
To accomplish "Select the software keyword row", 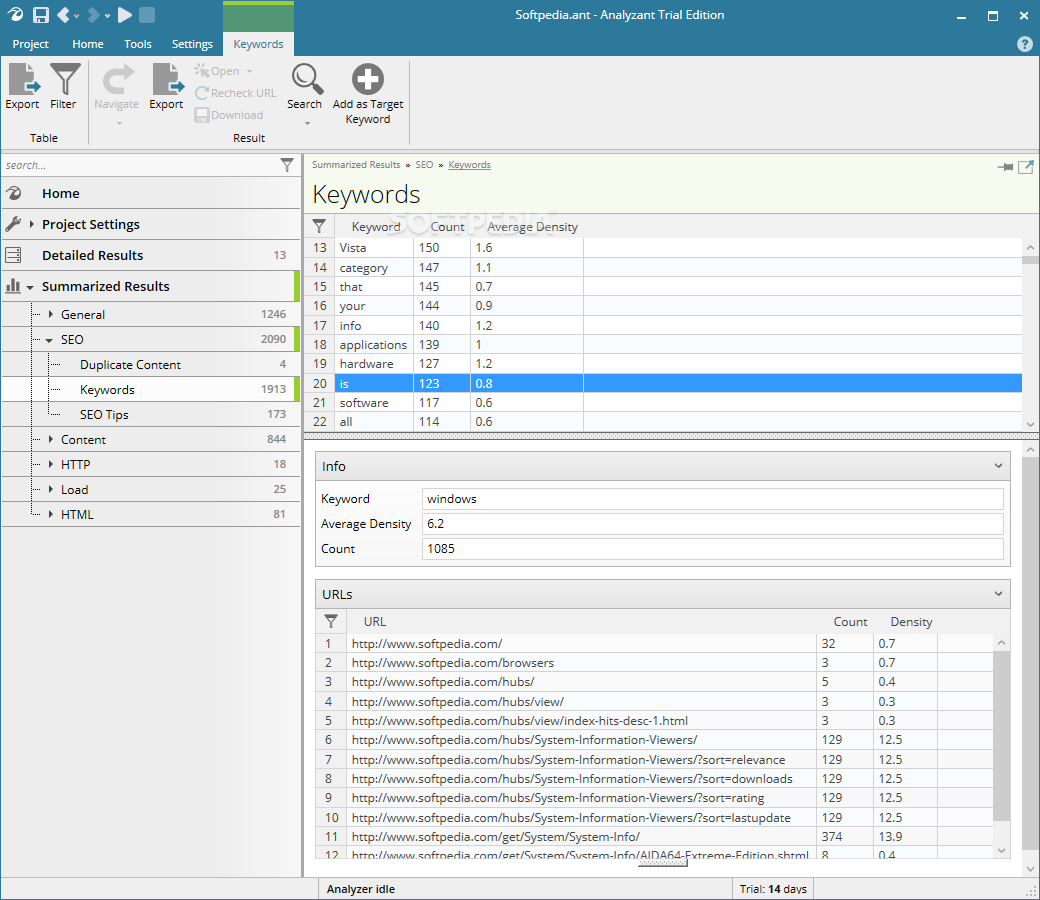I will [663, 403].
